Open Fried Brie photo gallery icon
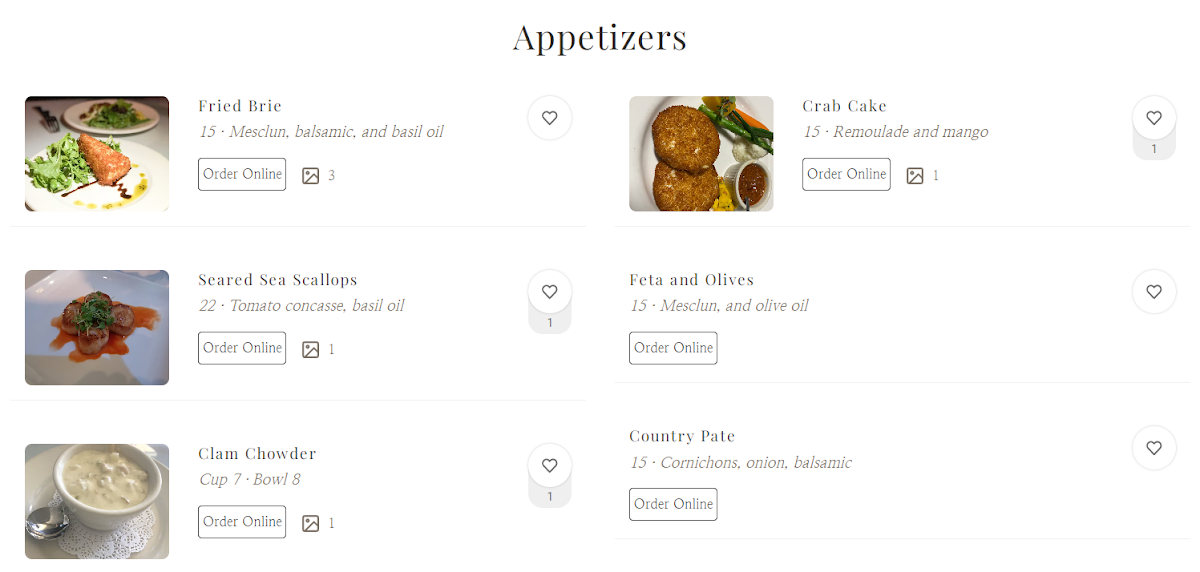This screenshot has width=1200, height=572. click(x=311, y=176)
